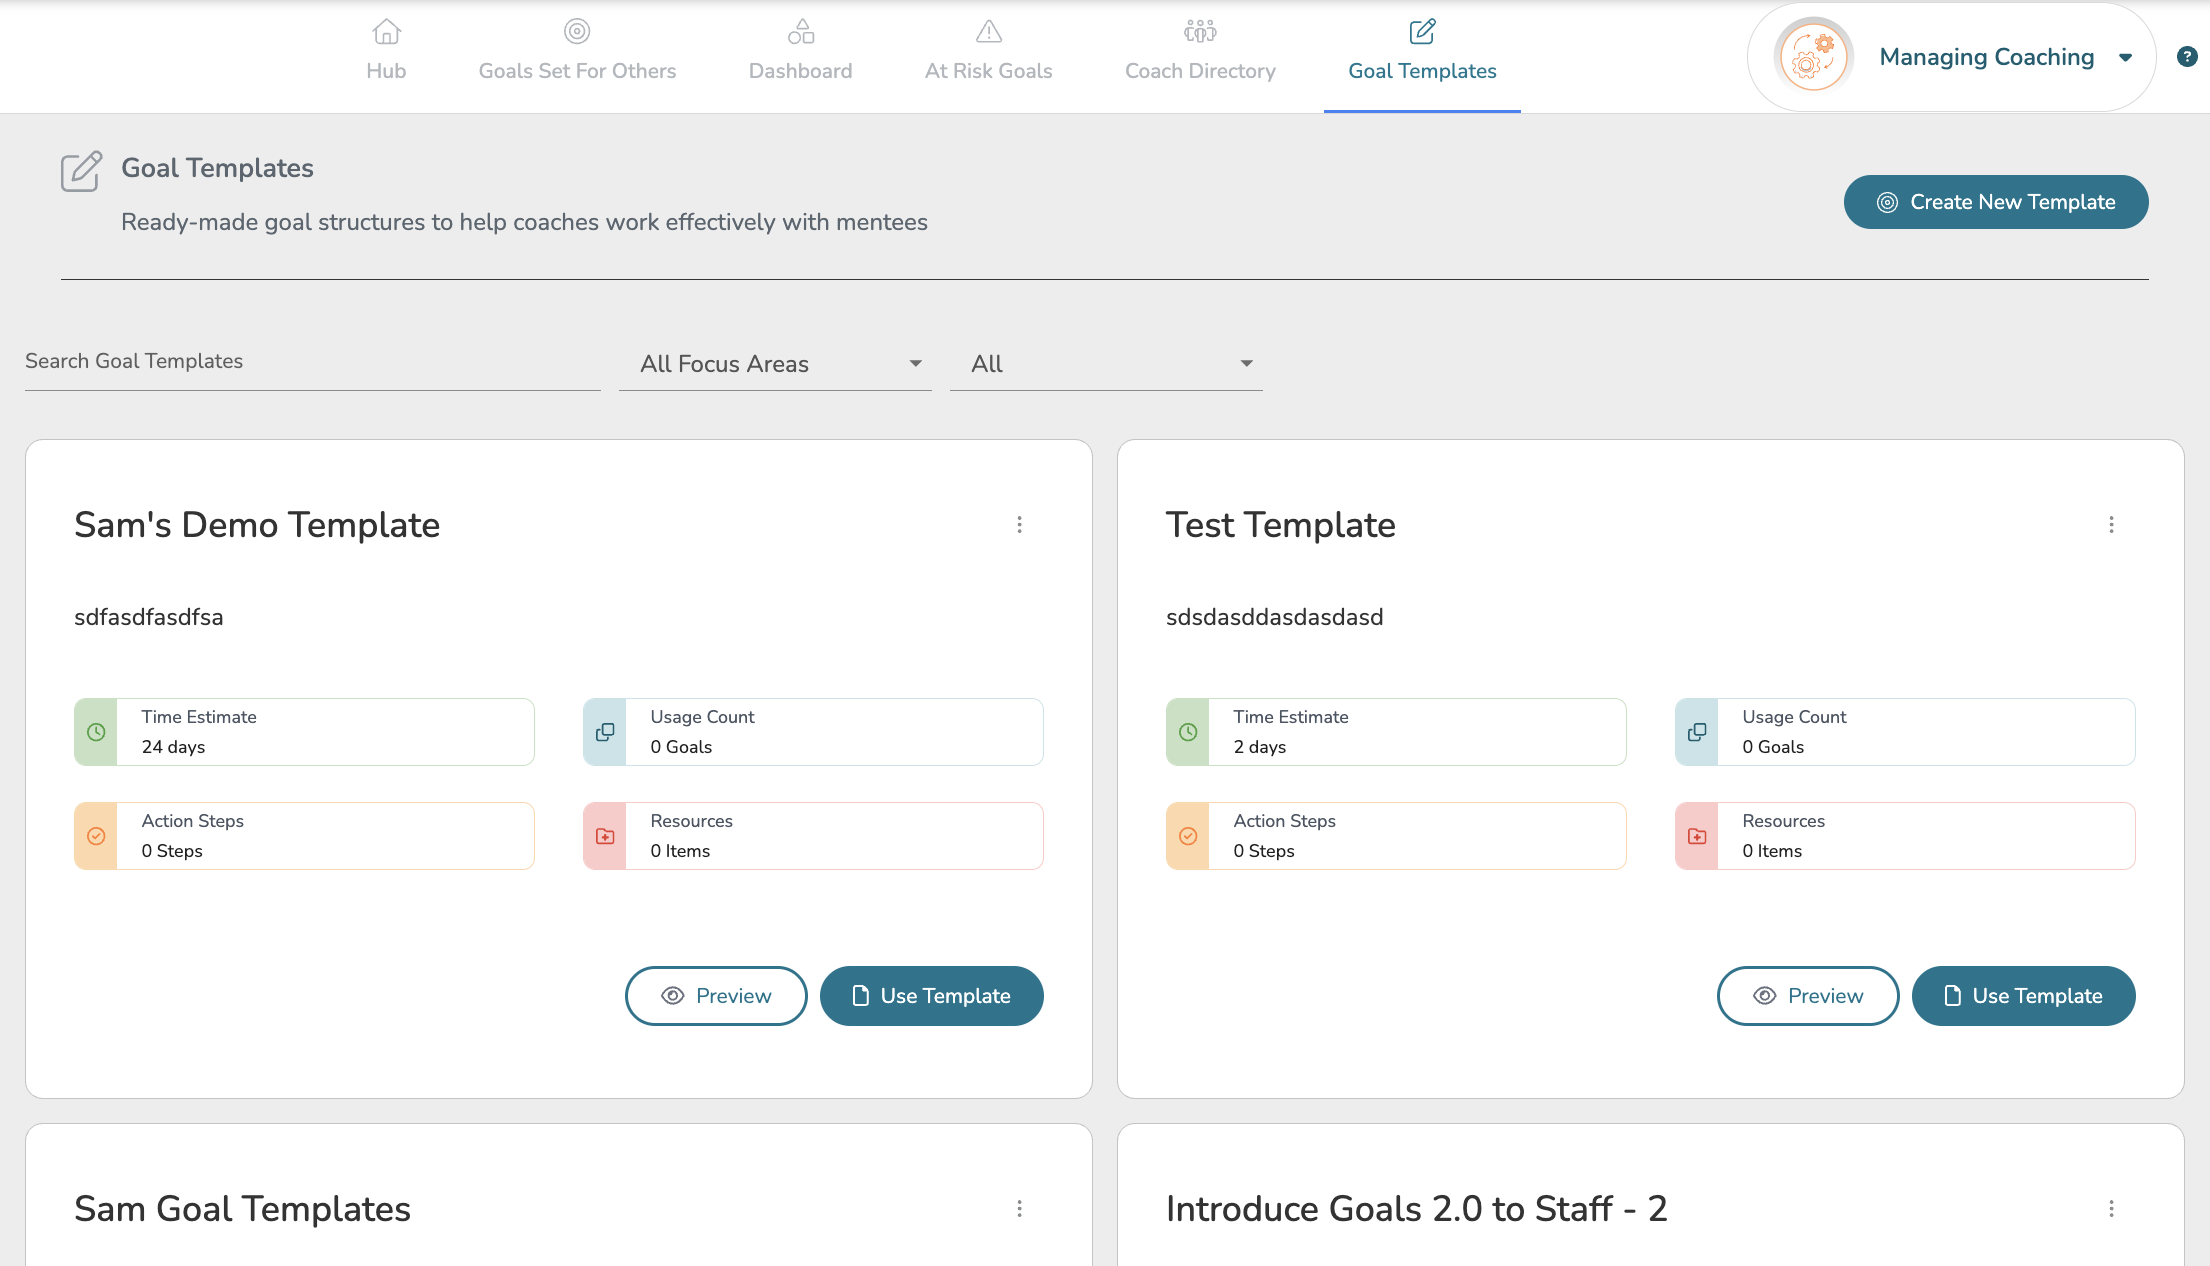Click the Hub home icon
The image size is (2210, 1266).
point(386,32)
